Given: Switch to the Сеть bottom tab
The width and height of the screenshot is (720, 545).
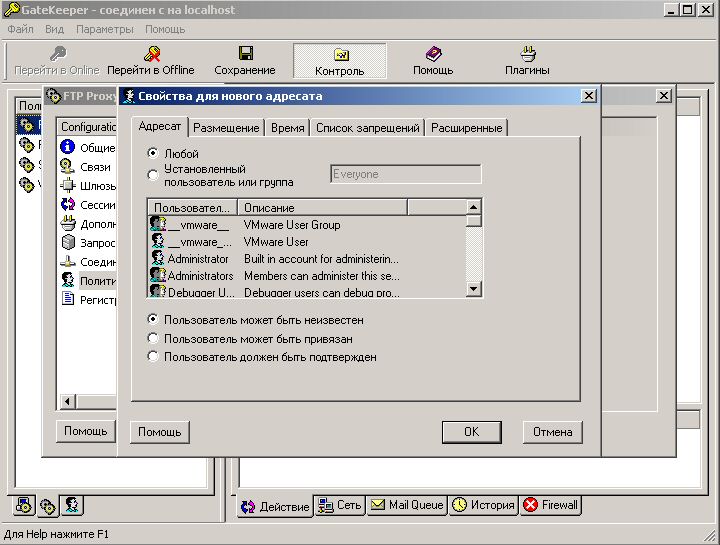Looking at the screenshot, I should tap(340, 505).
